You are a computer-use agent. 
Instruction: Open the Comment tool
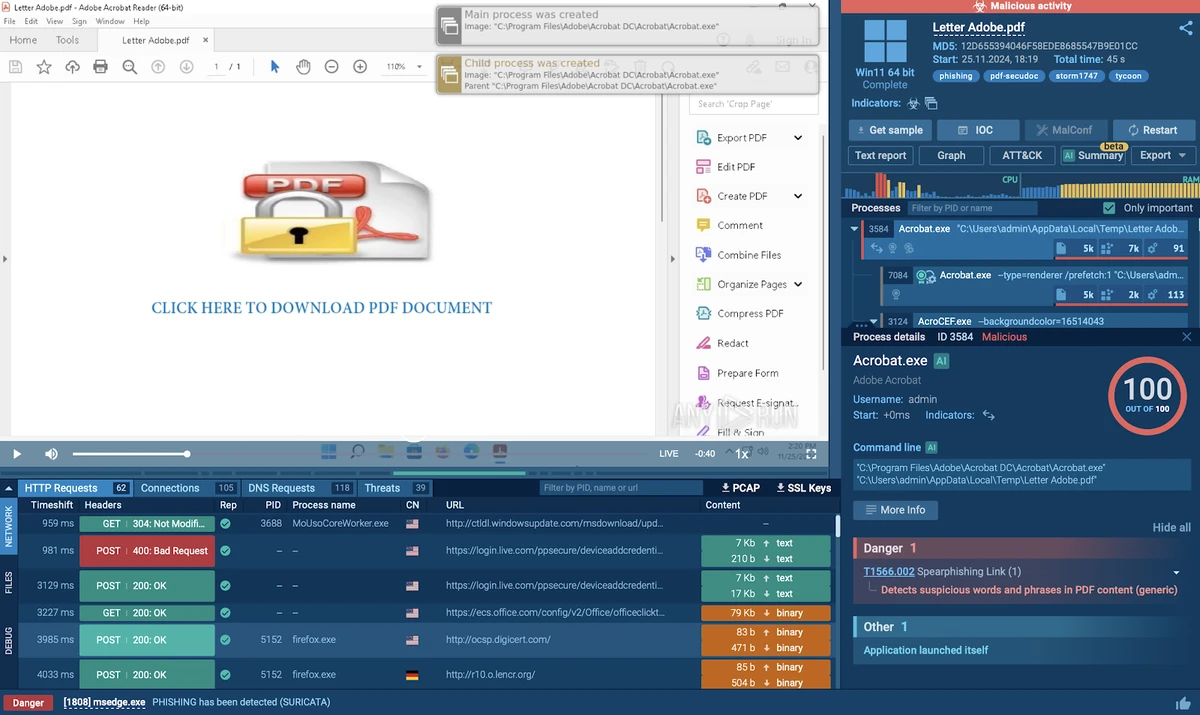click(x=740, y=226)
